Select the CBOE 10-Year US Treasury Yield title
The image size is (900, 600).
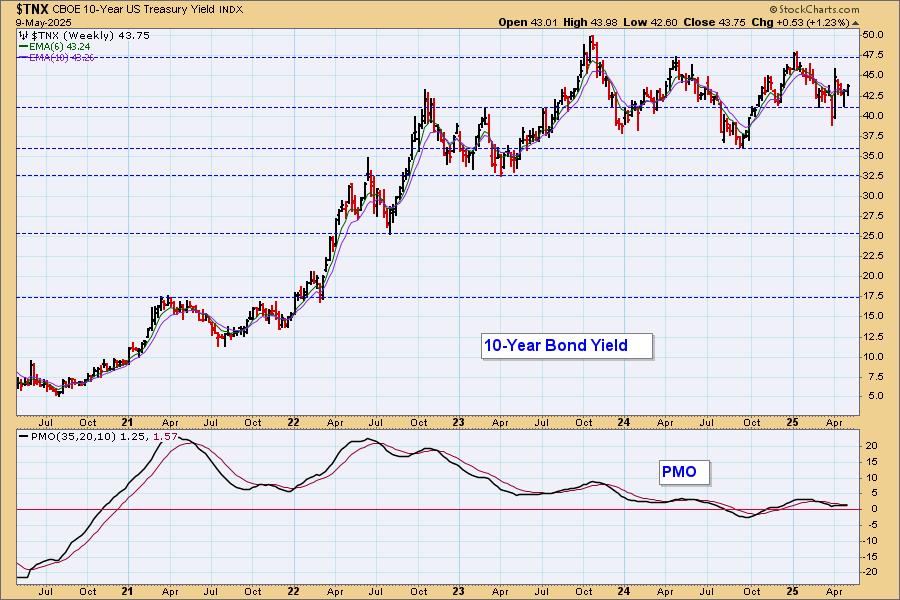click(x=134, y=9)
